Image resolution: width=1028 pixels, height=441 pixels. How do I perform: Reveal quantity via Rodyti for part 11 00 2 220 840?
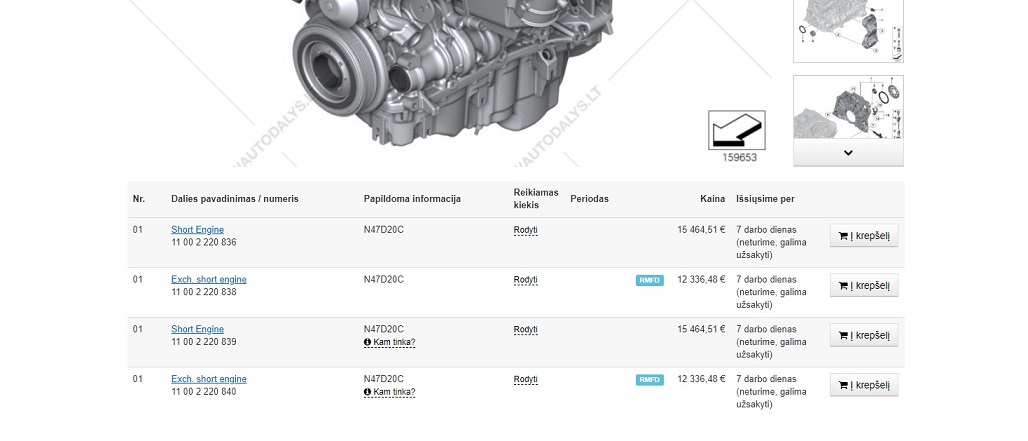tap(526, 380)
